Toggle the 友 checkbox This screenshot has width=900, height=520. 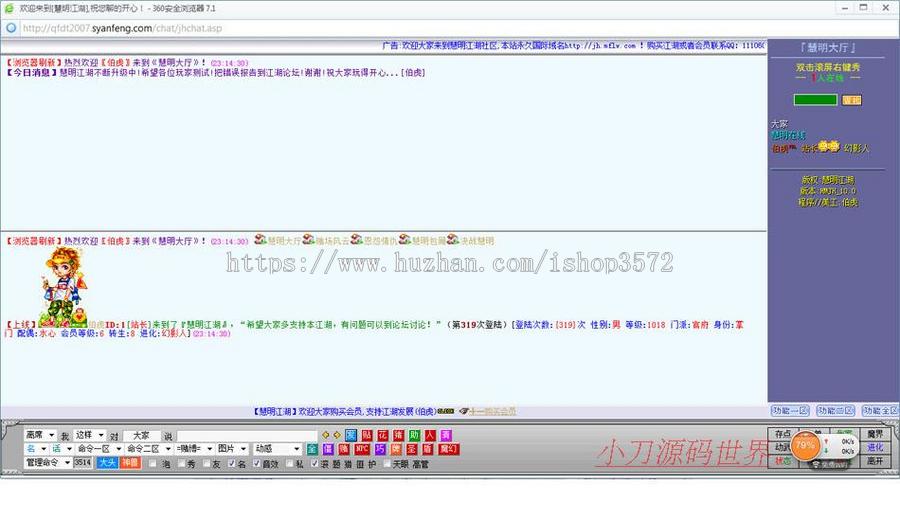coord(207,463)
